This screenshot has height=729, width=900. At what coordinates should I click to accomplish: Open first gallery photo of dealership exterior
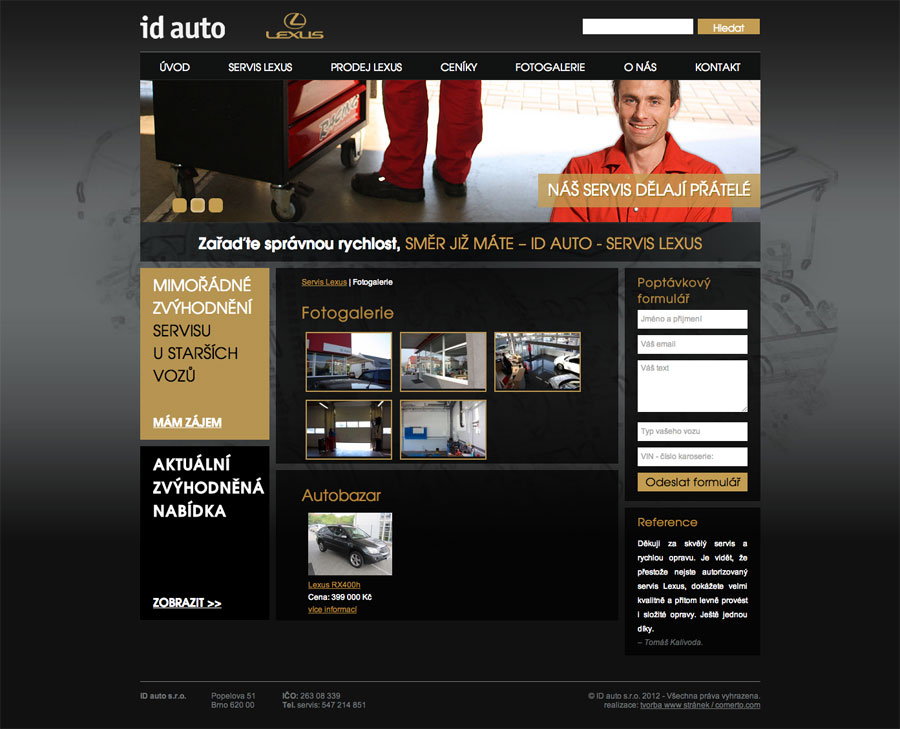point(349,362)
